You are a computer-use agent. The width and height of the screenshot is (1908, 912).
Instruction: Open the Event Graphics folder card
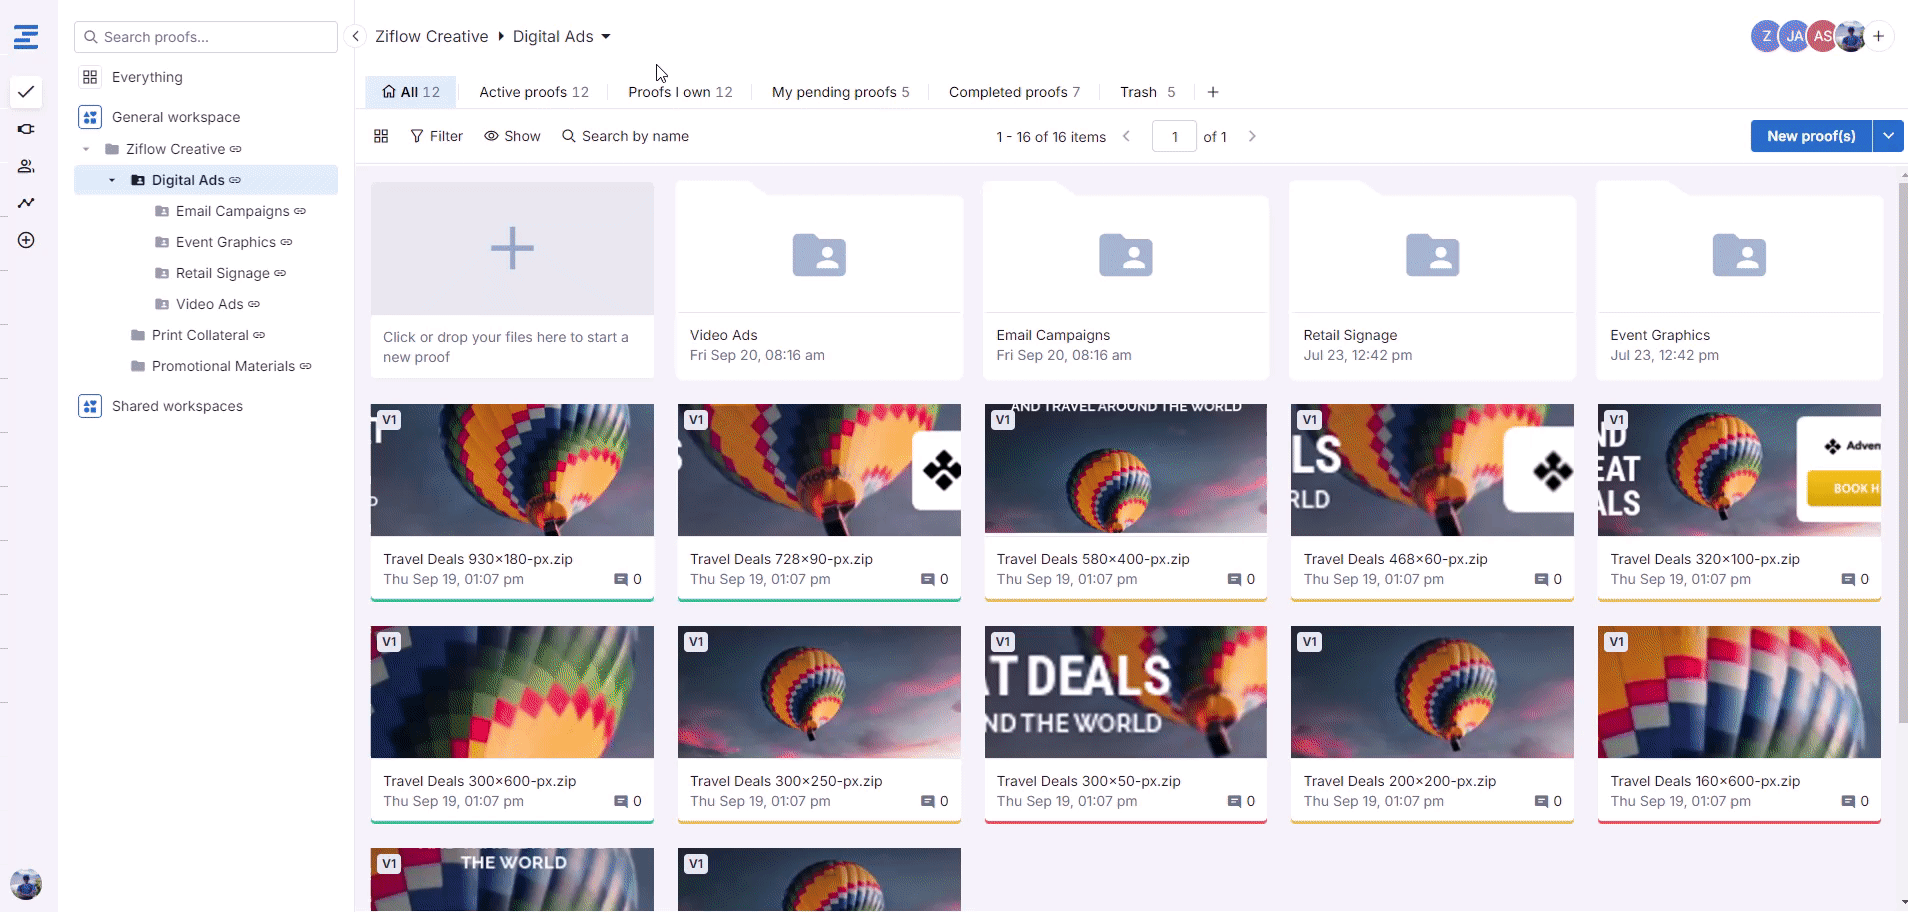pos(1739,280)
